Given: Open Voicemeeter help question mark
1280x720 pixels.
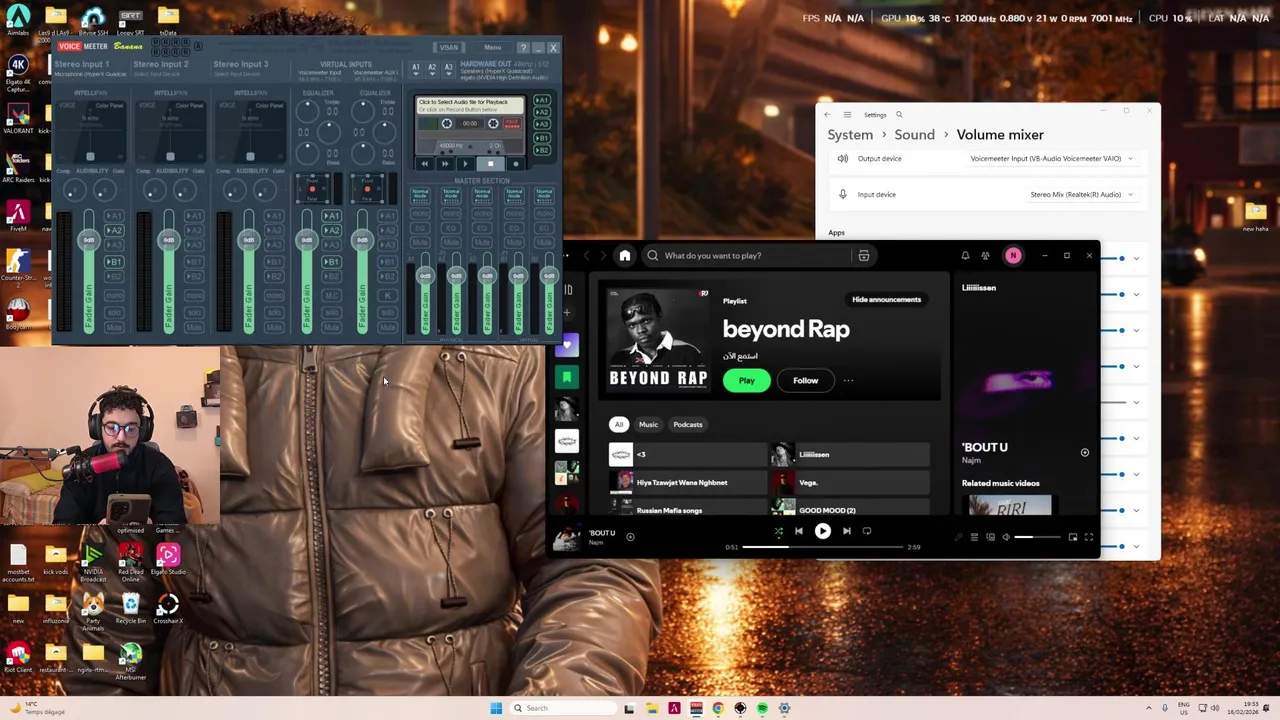Looking at the screenshot, I should click(523, 47).
